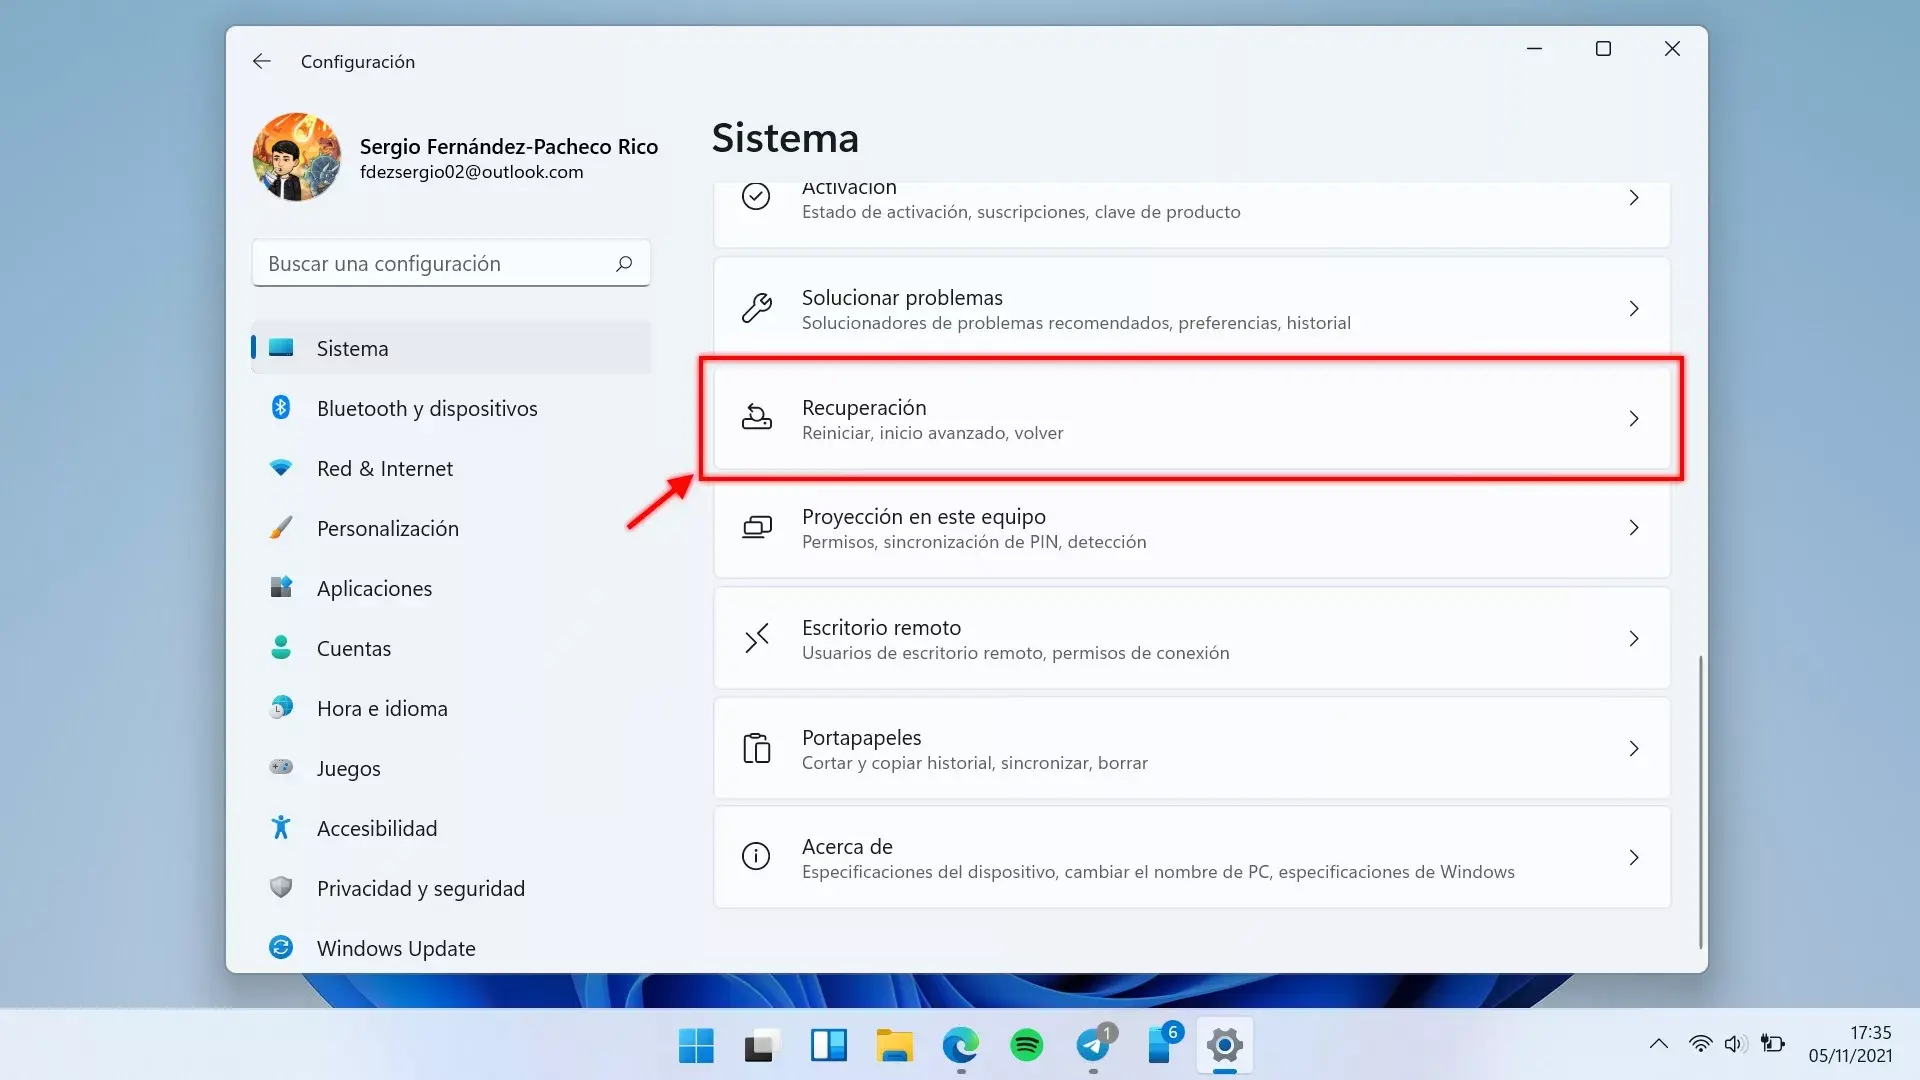
Task: Switch to the Cuentas section
Action: (x=354, y=647)
